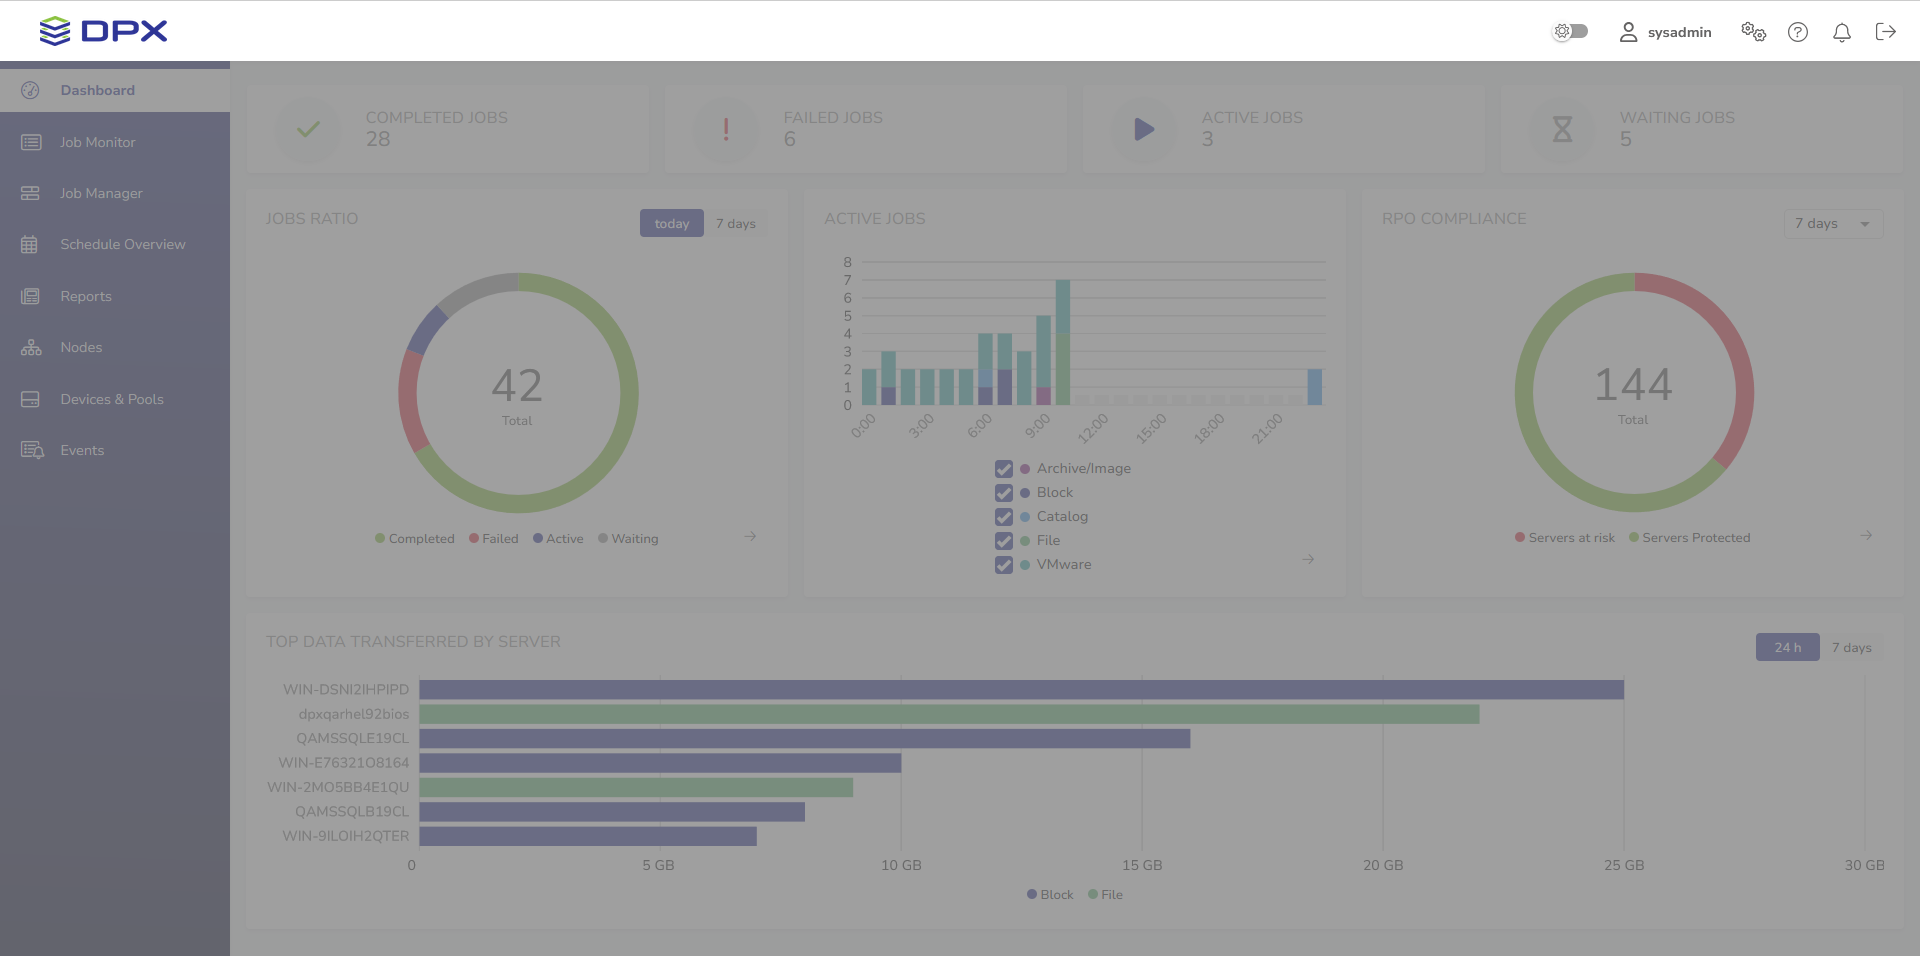The height and width of the screenshot is (956, 1920).
Task: Go to Reports section
Action: click(x=85, y=296)
